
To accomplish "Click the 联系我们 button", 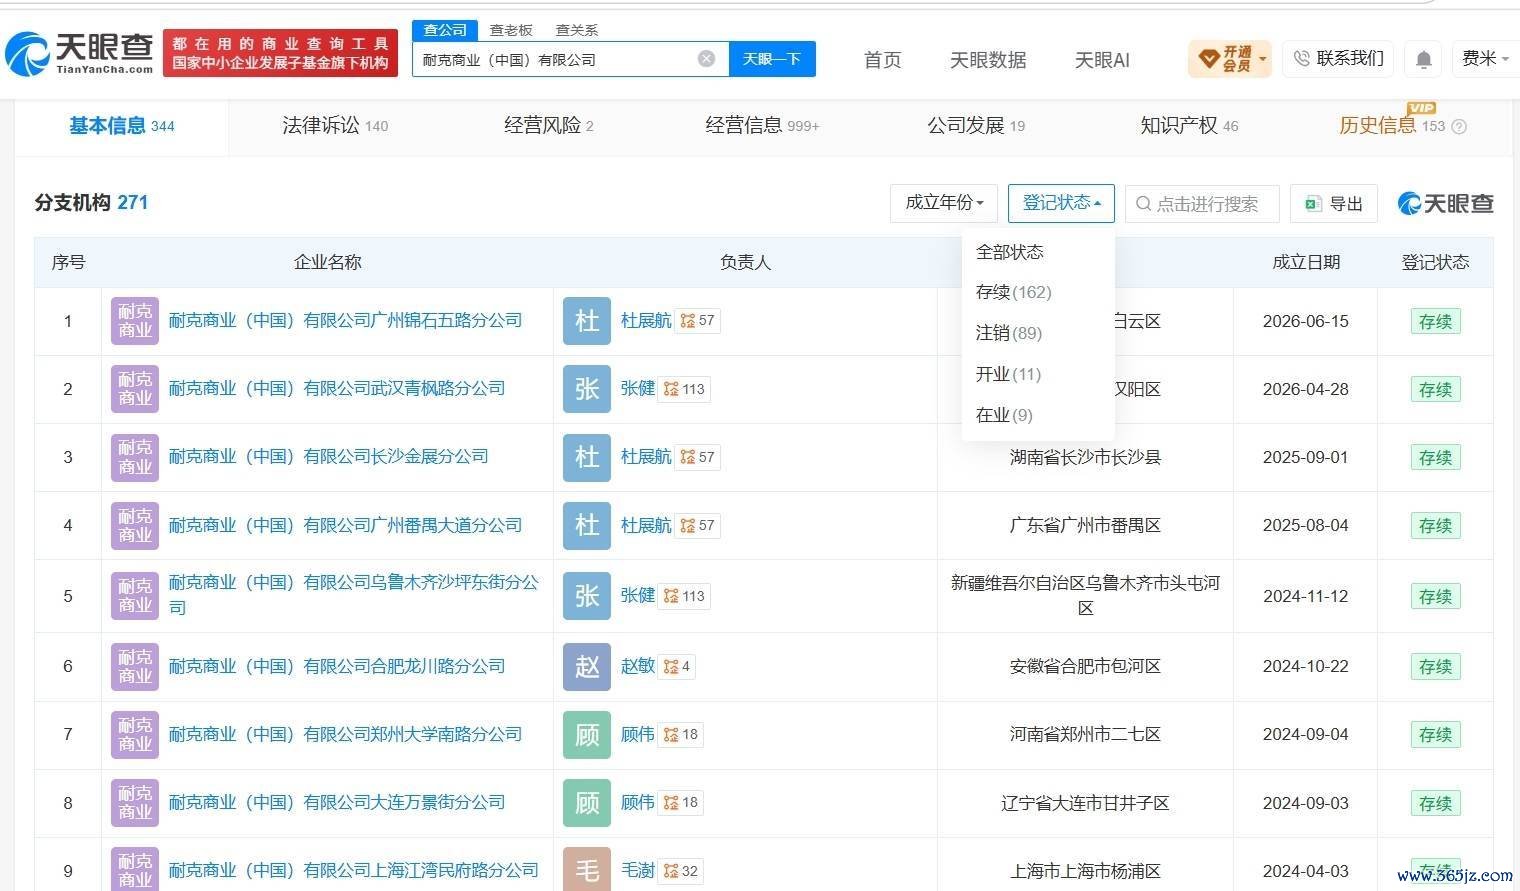I will click(1339, 59).
